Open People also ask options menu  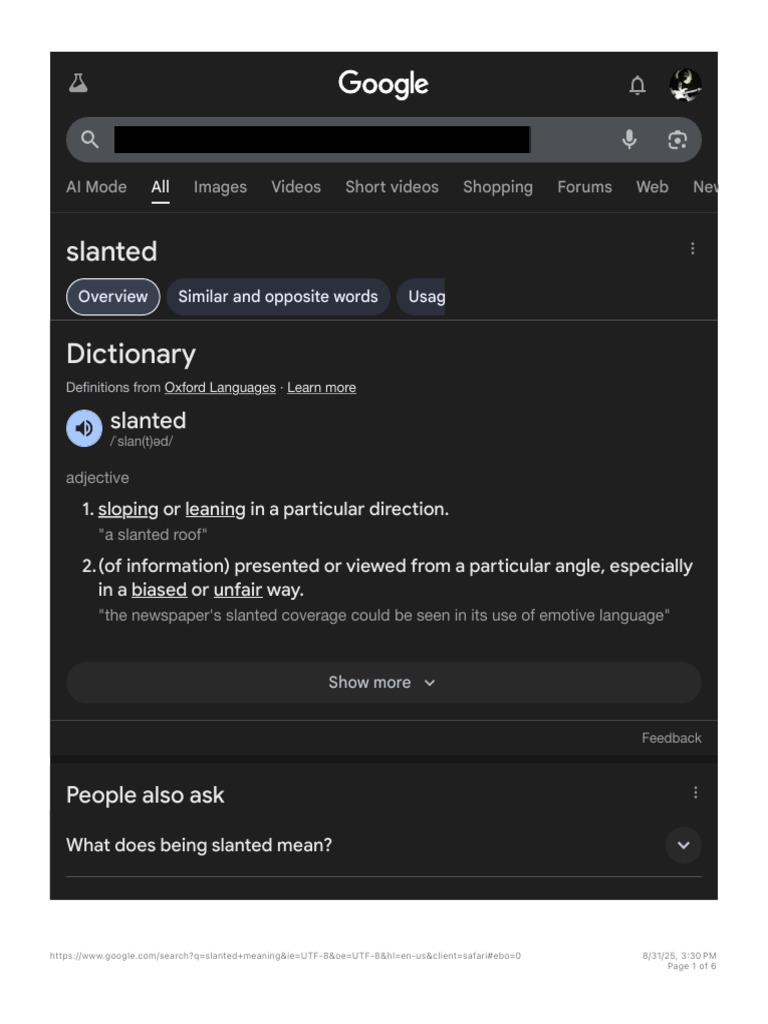coord(695,793)
